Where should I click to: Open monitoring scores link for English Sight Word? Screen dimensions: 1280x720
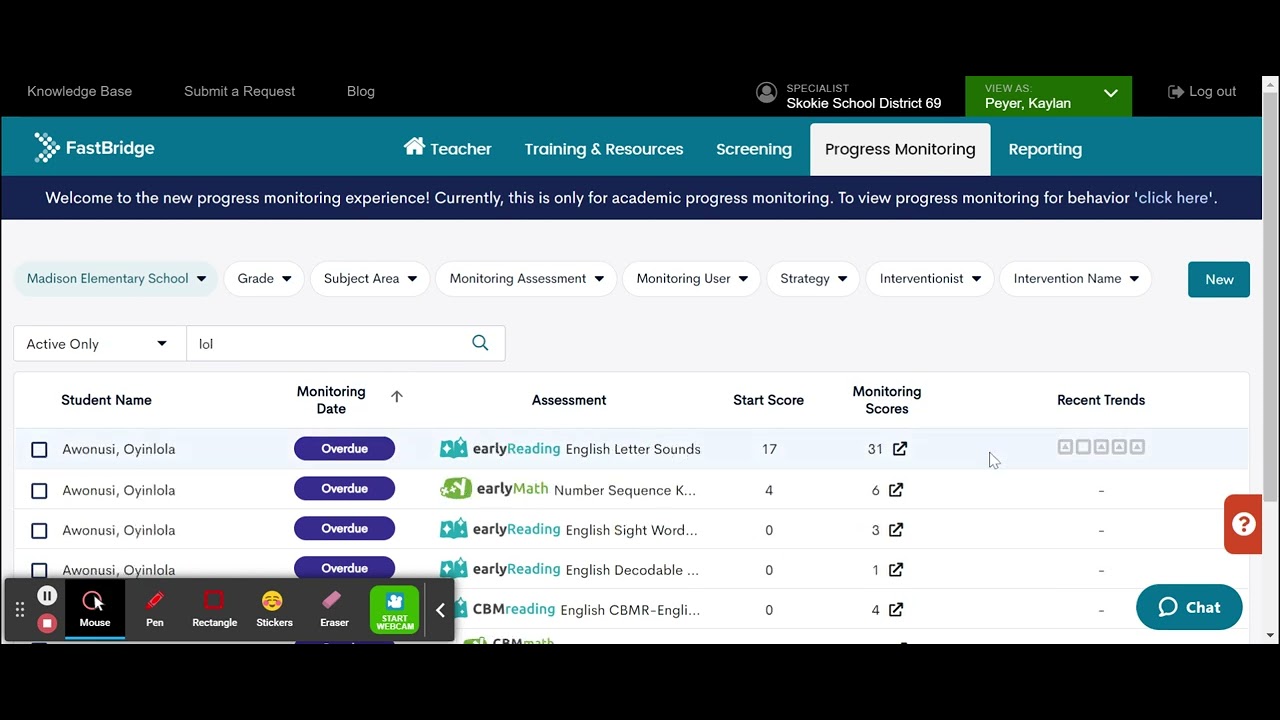[x=896, y=530]
